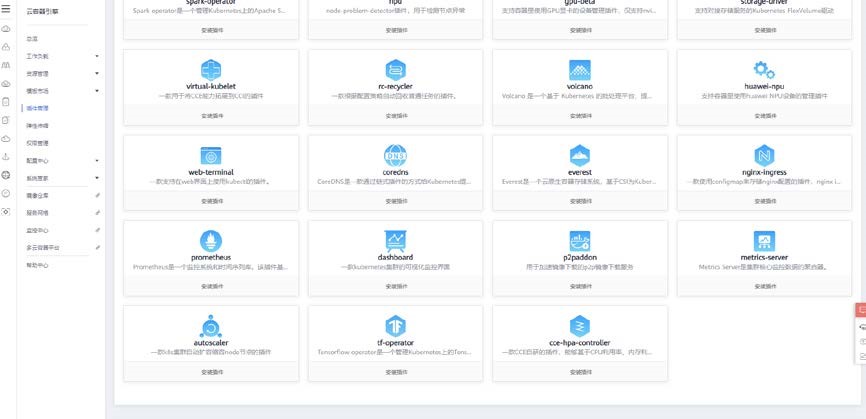Install the prometheus plugin
The height and width of the screenshot is (419, 866).
point(211,287)
